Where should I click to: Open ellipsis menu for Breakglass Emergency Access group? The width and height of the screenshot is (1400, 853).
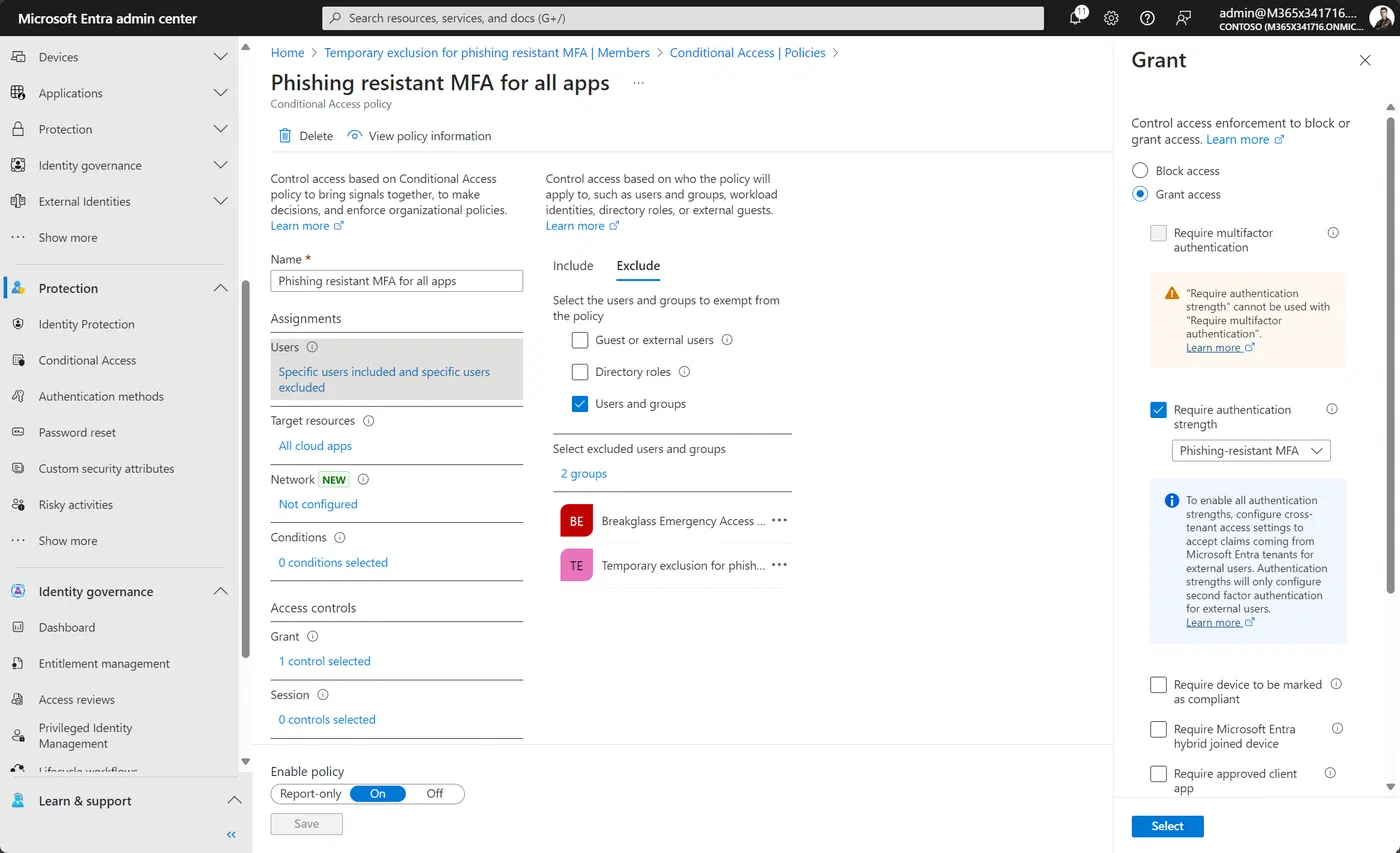point(780,521)
